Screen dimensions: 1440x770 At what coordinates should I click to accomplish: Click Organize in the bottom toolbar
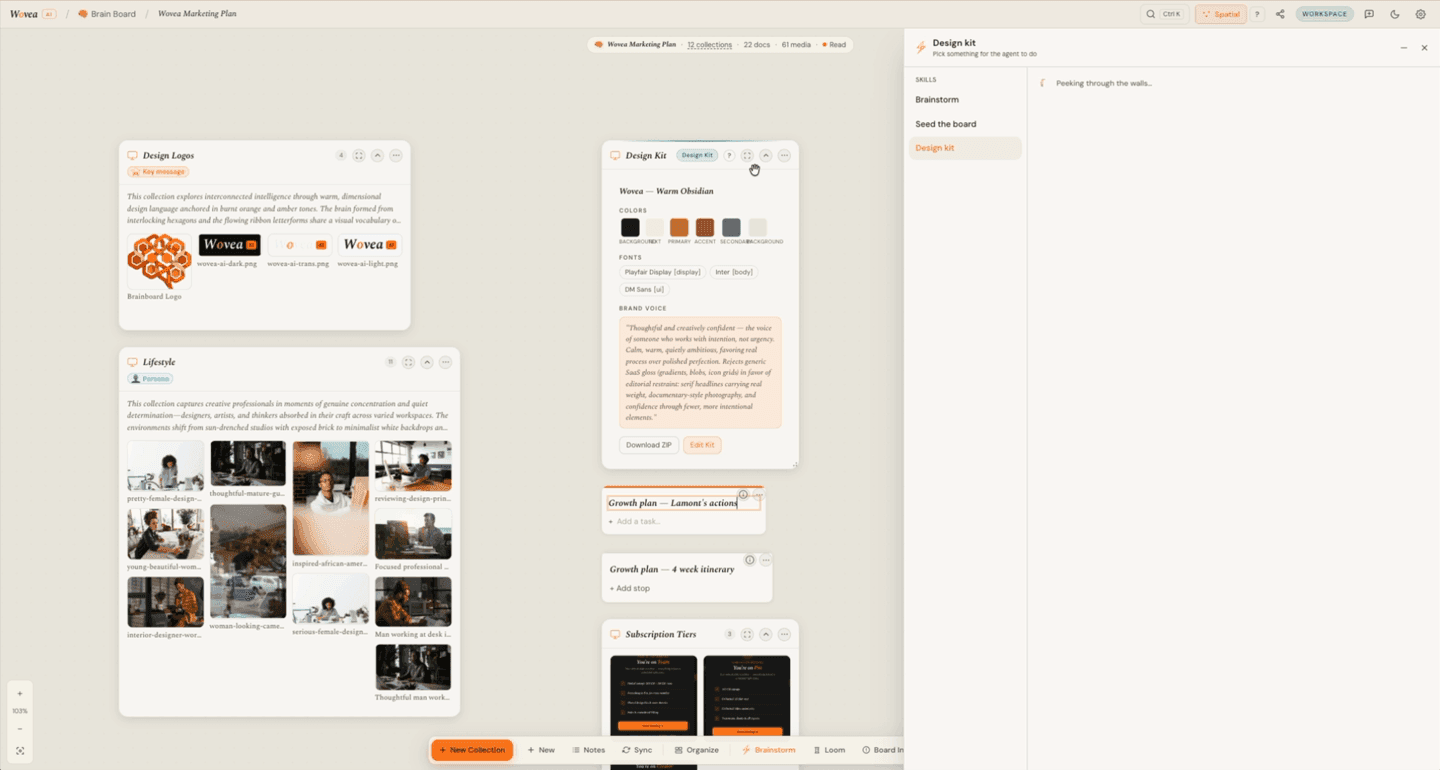697,750
